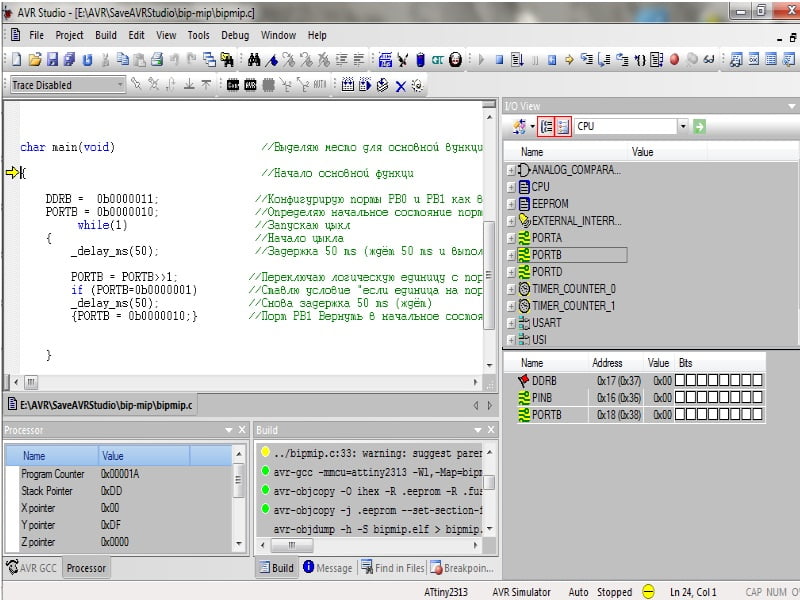The image size is (800, 600).
Task: Click the editor vertical scrollbar thumb
Action: (x=489, y=276)
